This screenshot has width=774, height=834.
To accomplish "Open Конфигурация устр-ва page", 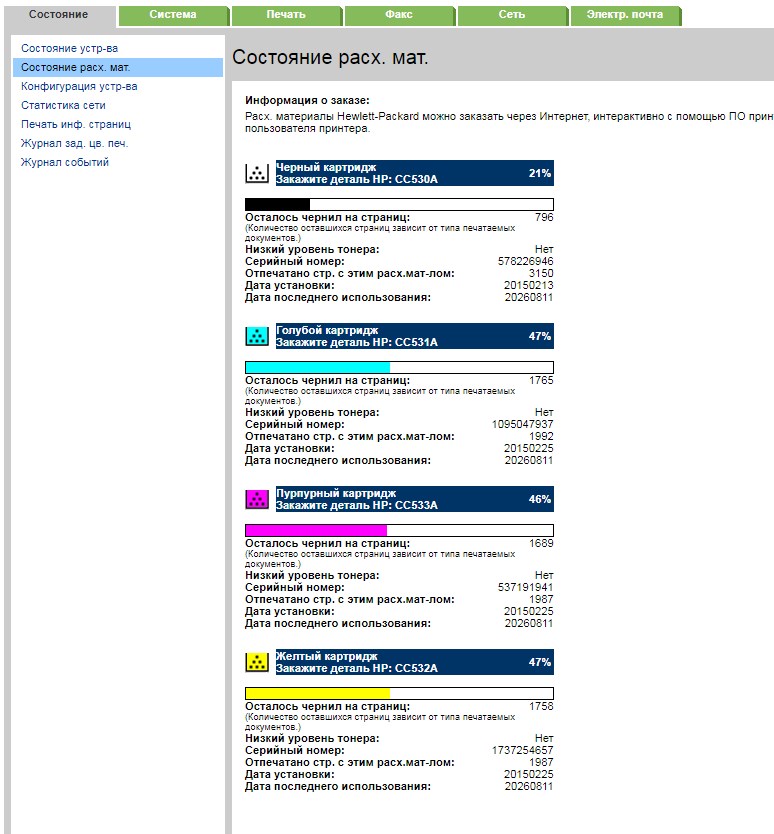I will [79, 86].
